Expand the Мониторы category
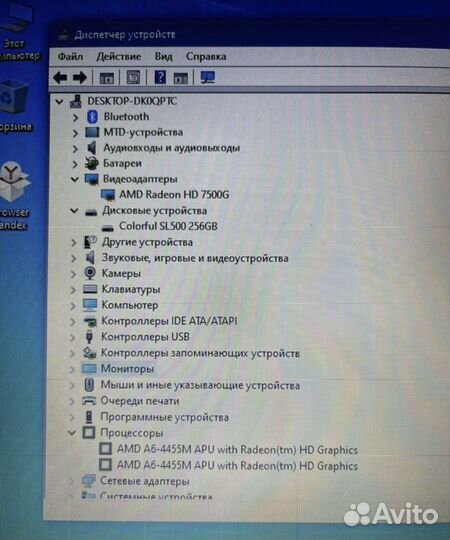450x540 pixels. coord(72,370)
